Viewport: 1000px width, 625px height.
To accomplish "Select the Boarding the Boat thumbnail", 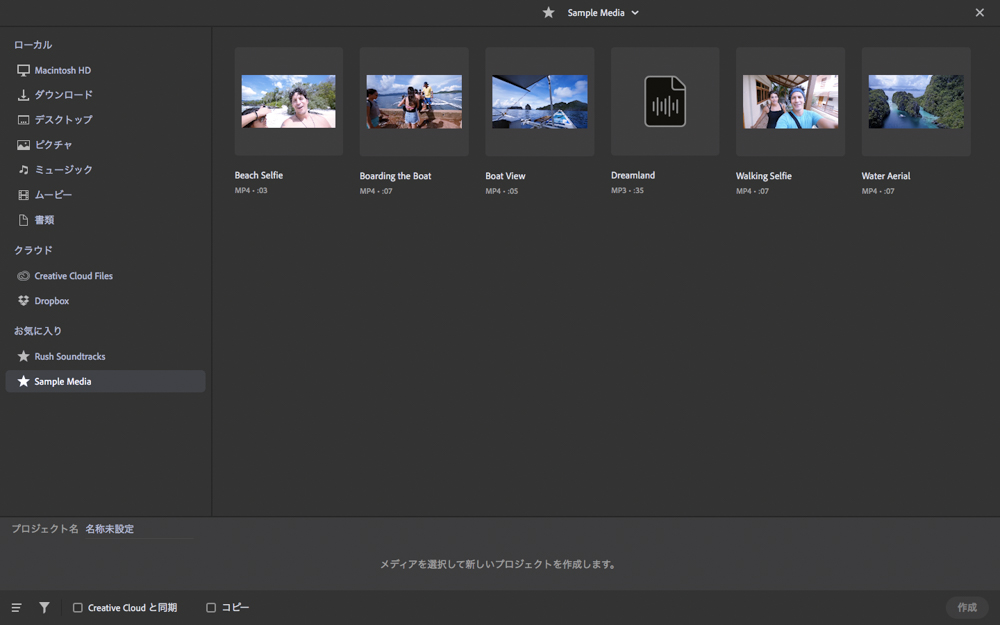I will click(x=414, y=101).
